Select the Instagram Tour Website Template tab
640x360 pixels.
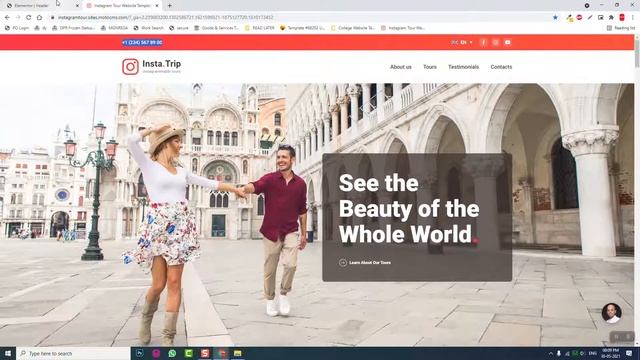click(x=122, y=6)
